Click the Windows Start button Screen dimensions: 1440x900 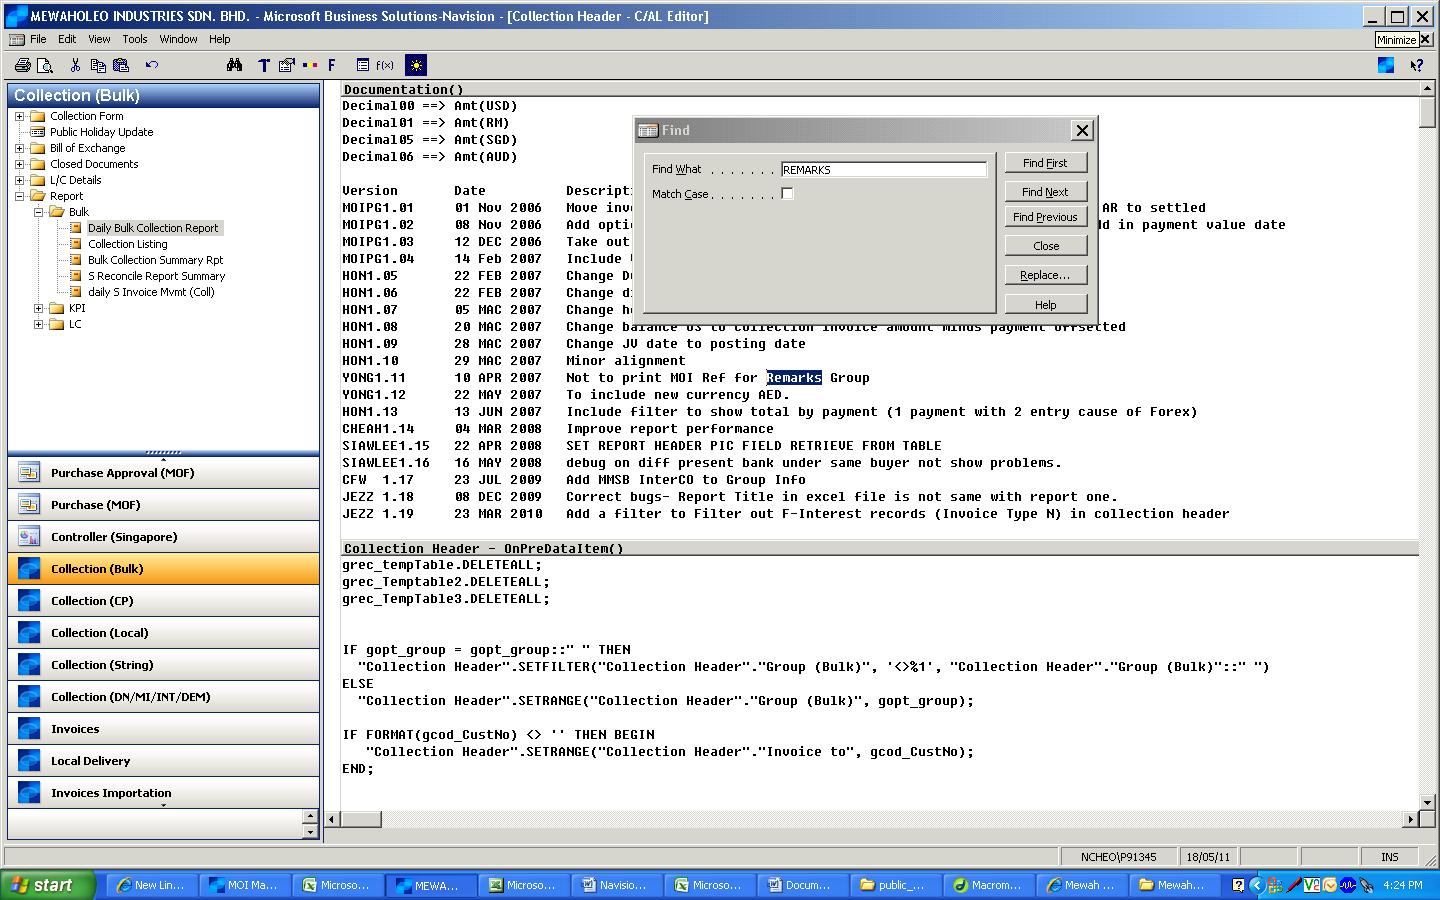[x=47, y=885]
